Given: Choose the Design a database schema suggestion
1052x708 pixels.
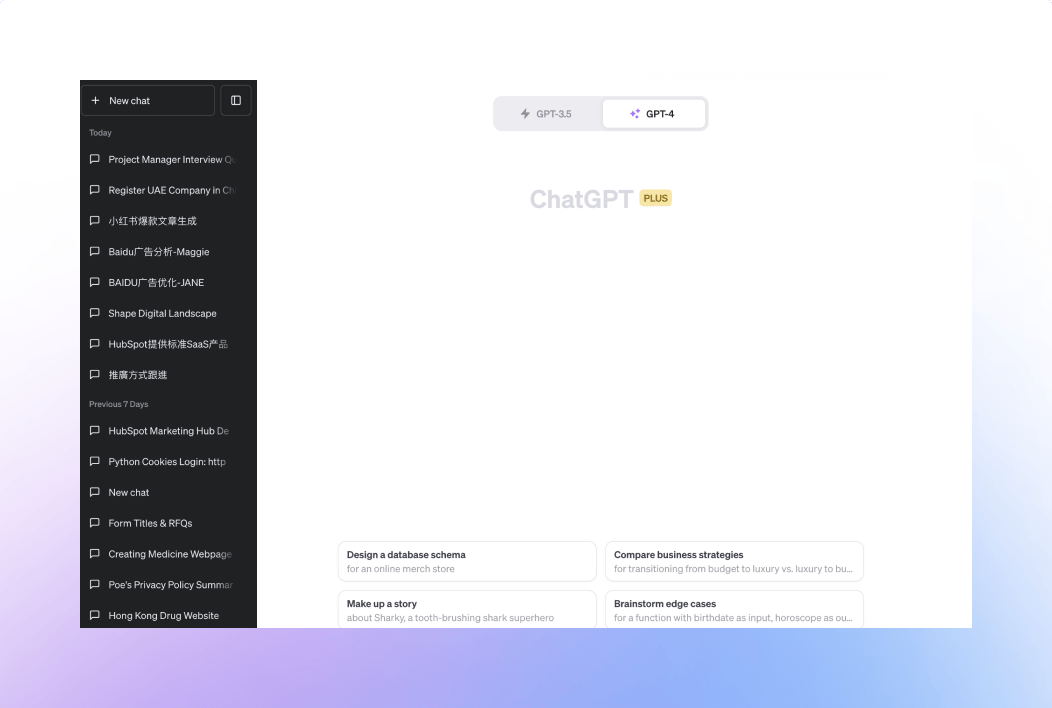Looking at the screenshot, I should [467, 562].
